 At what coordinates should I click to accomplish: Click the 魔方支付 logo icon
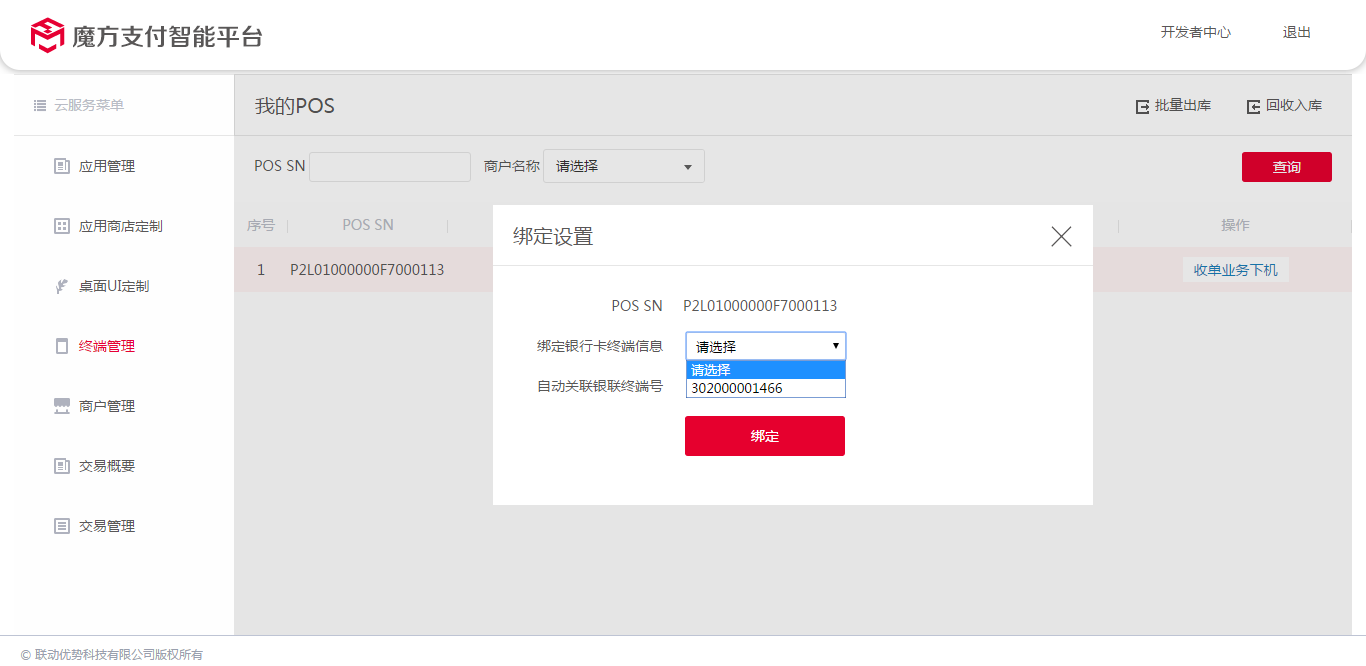pyautogui.click(x=47, y=36)
